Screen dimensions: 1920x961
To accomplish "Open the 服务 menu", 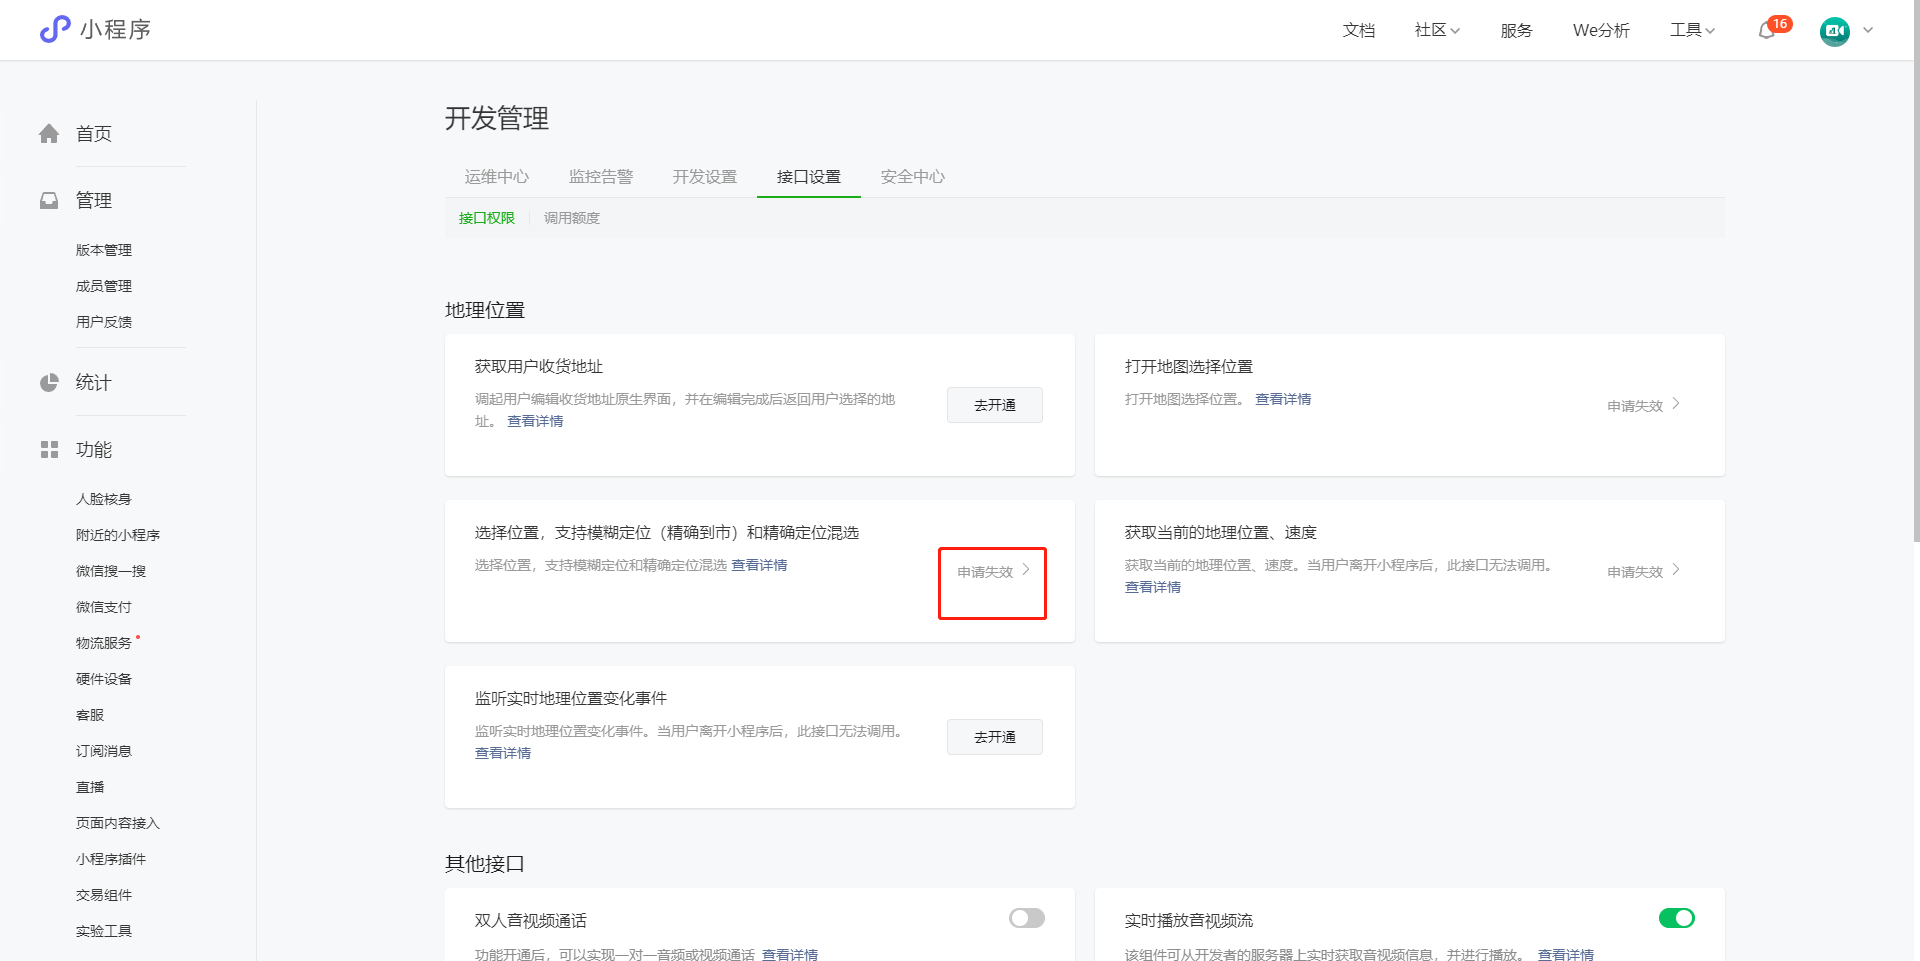I will pyautogui.click(x=1517, y=30).
